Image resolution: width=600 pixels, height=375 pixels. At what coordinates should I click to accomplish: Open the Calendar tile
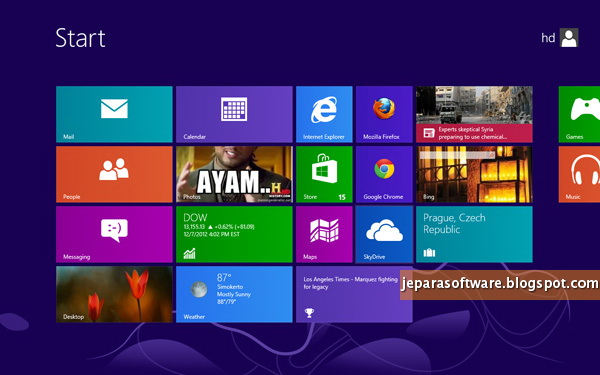(234, 114)
